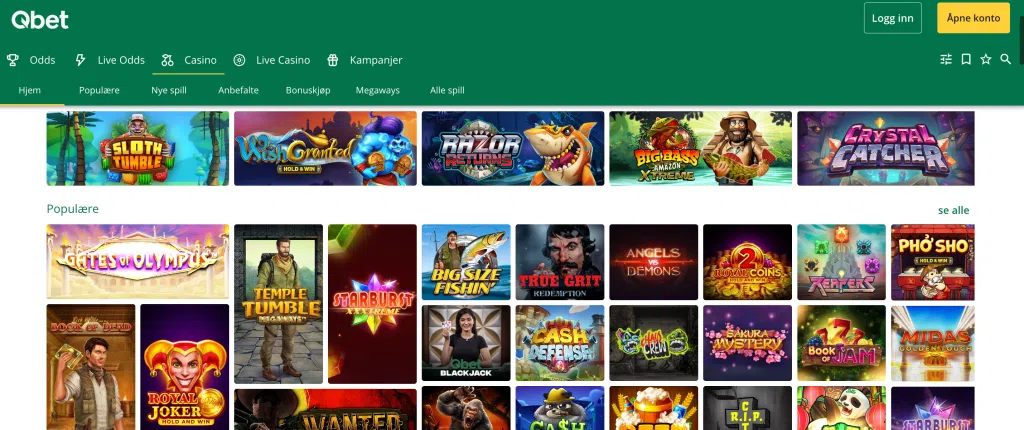Switch to Megaways tab
Image resolution: width=1024 pixels, height=430 pixels.
point(377,90)
